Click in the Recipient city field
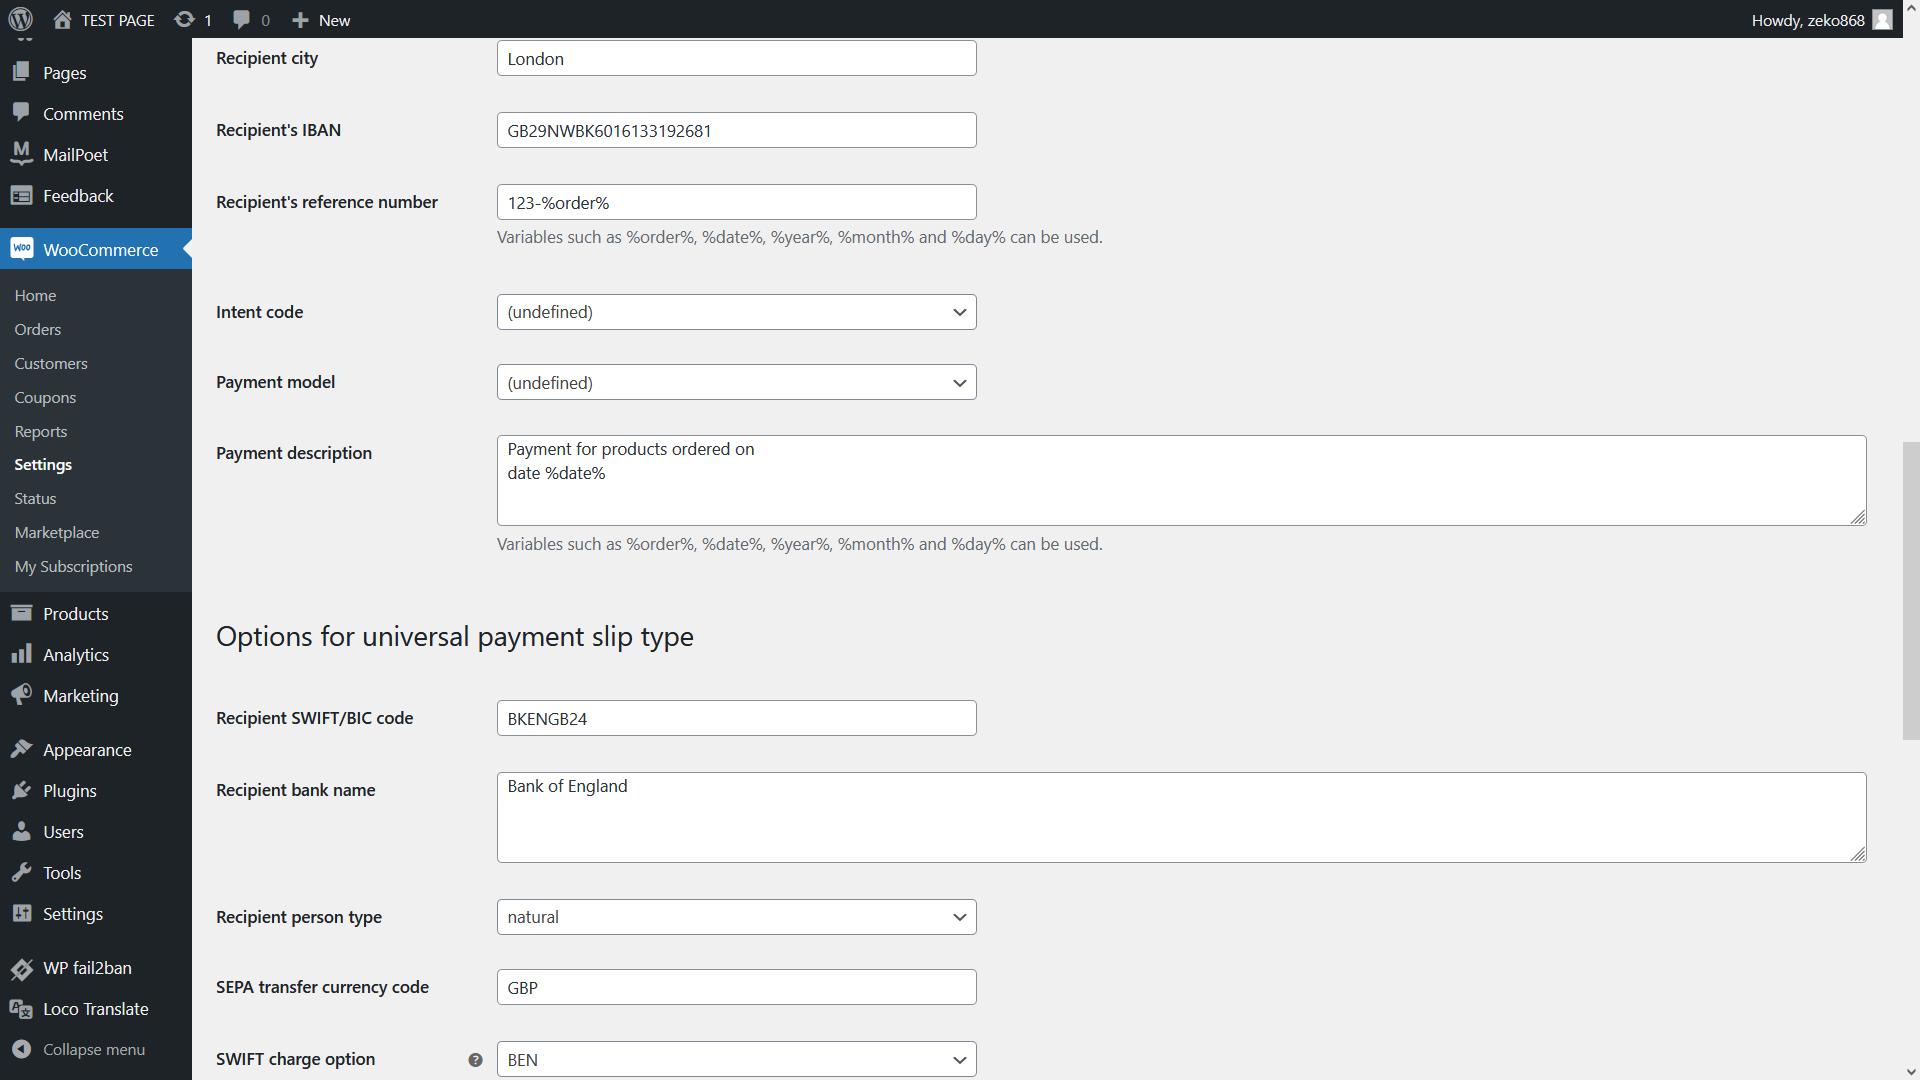Image resolution: width=1920 pixels, height=1080 pixels. click(736, 58)
